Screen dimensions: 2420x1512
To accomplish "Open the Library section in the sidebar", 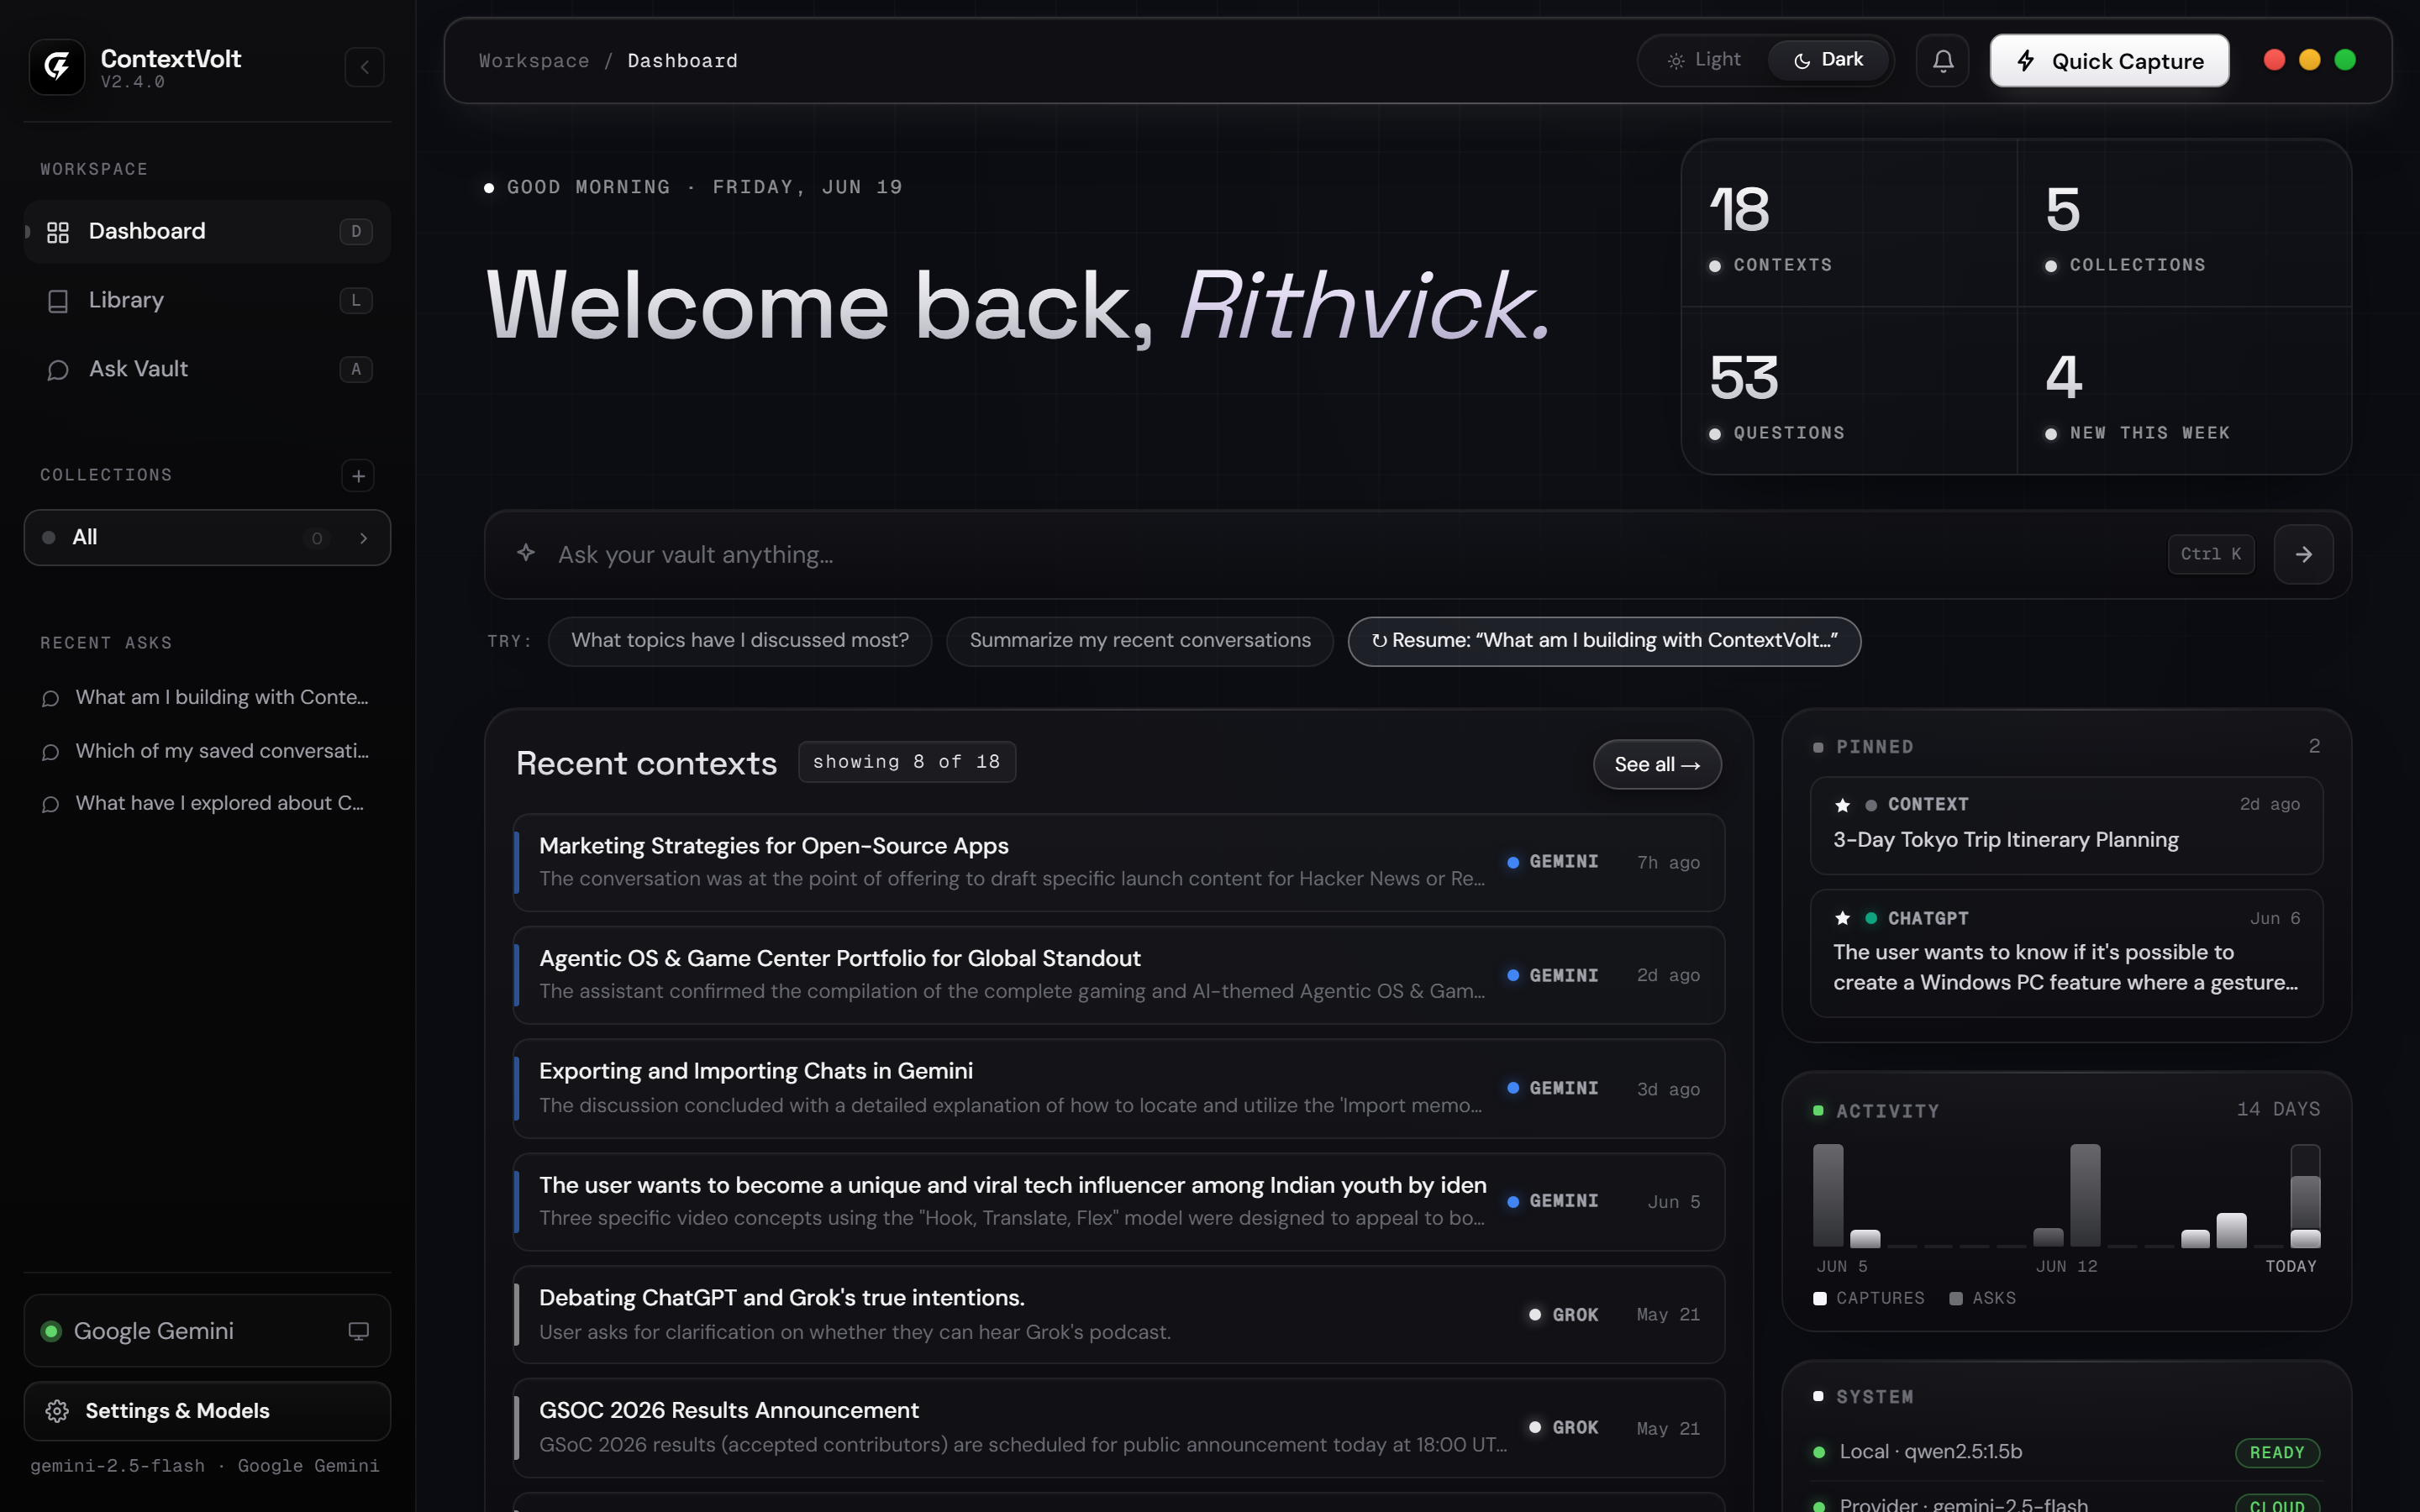I will click(x=207, y=300).
